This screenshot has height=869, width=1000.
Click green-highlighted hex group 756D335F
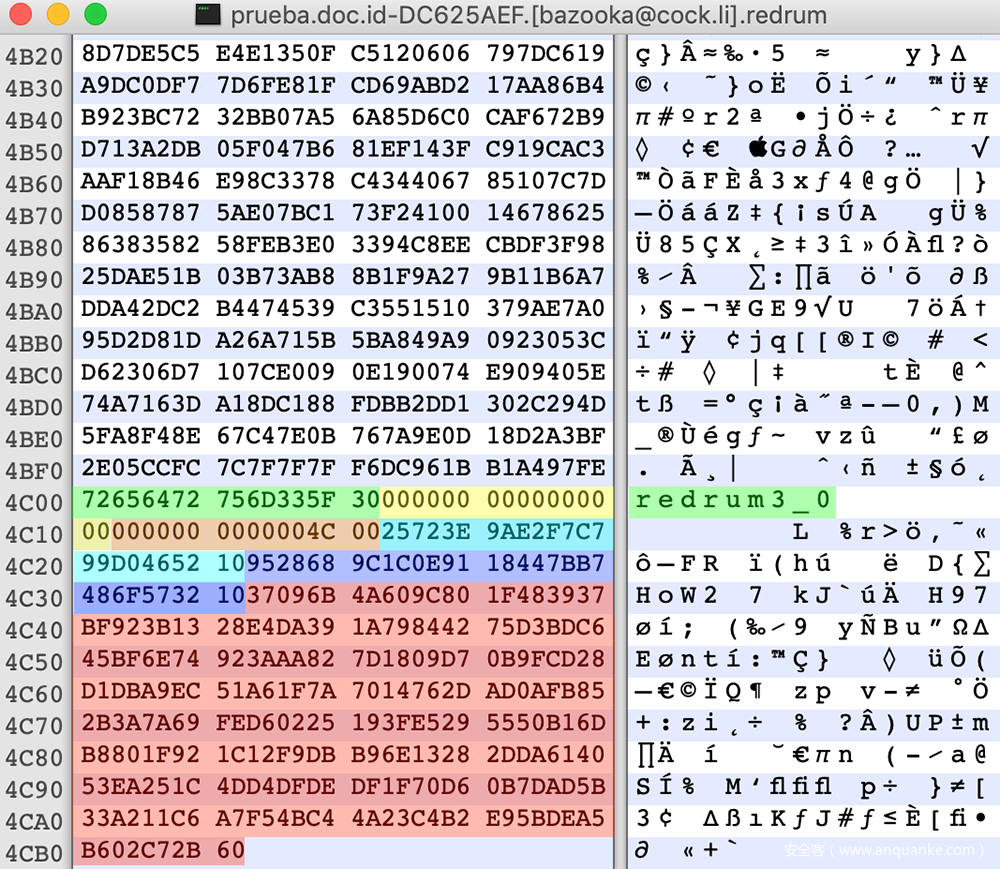(276, 500)
